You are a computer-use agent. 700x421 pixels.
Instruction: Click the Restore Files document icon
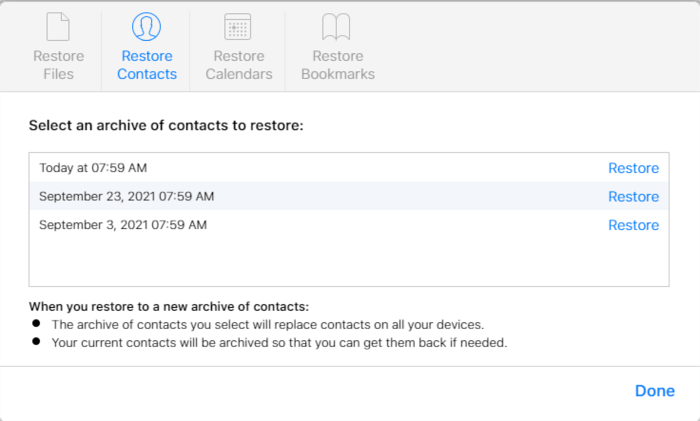pos(58,27)
